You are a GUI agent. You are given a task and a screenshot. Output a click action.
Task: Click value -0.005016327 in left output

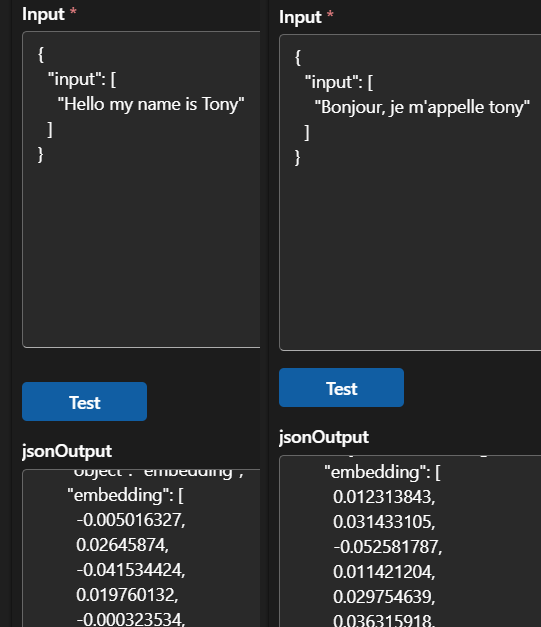[131, 520]
